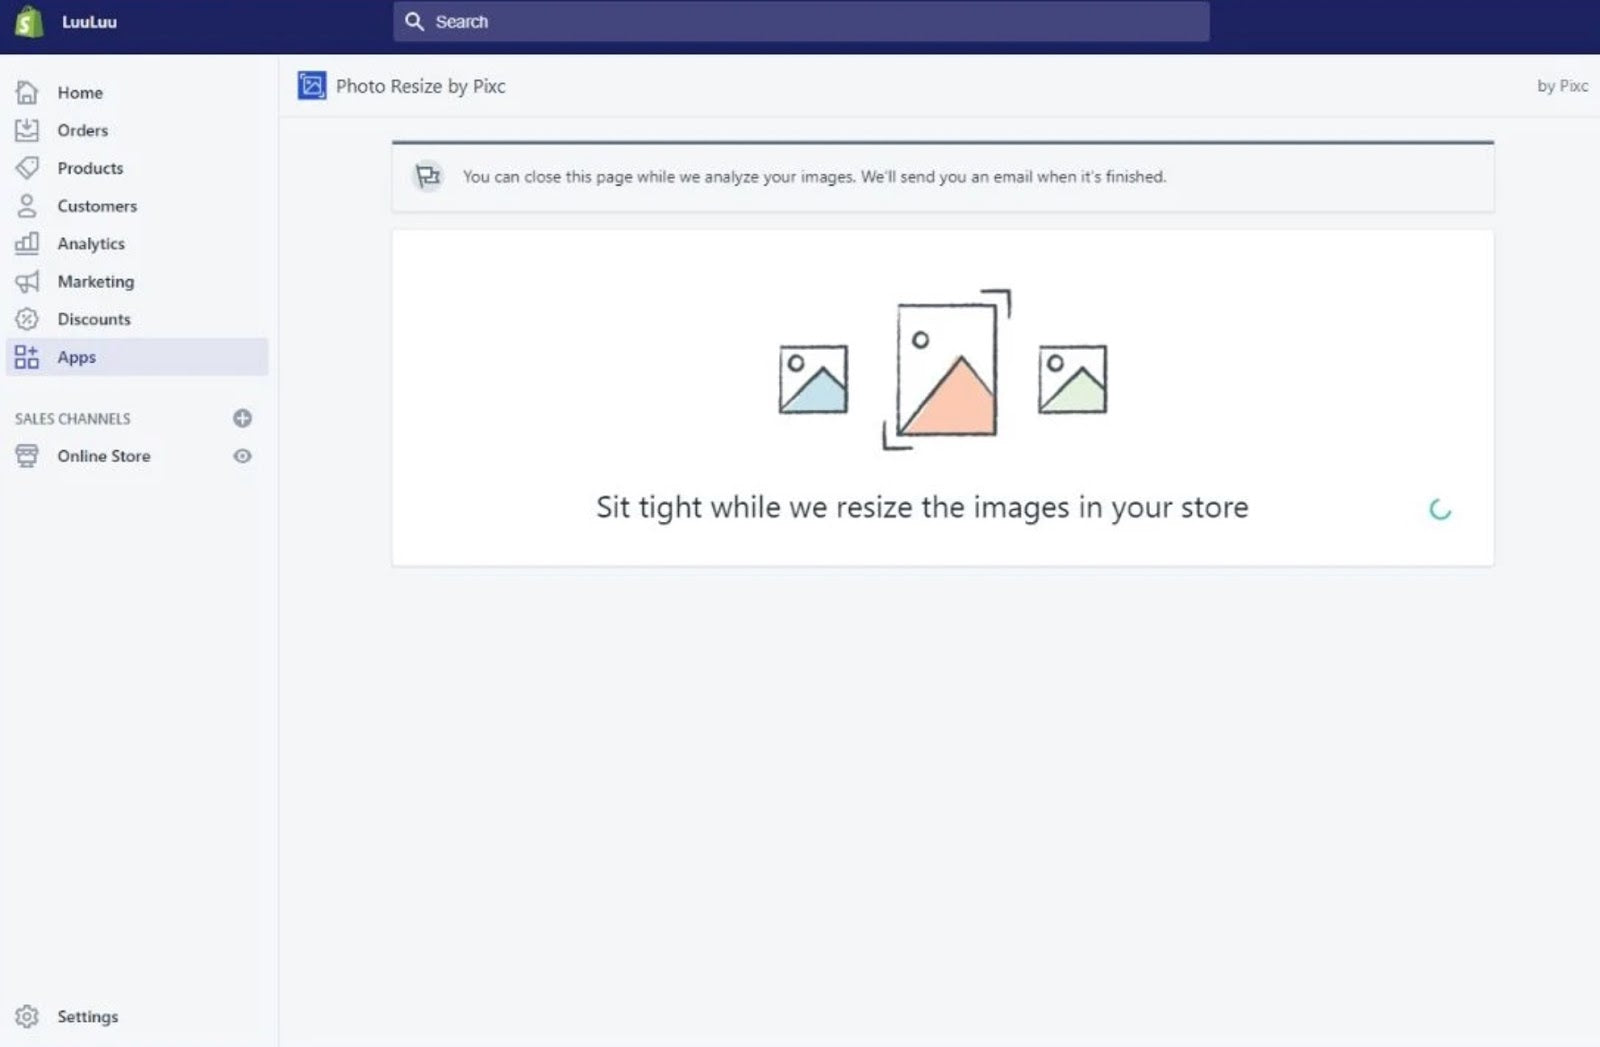
Task: Open Analytics via the bar chart icon
Action: pos(27,243)
